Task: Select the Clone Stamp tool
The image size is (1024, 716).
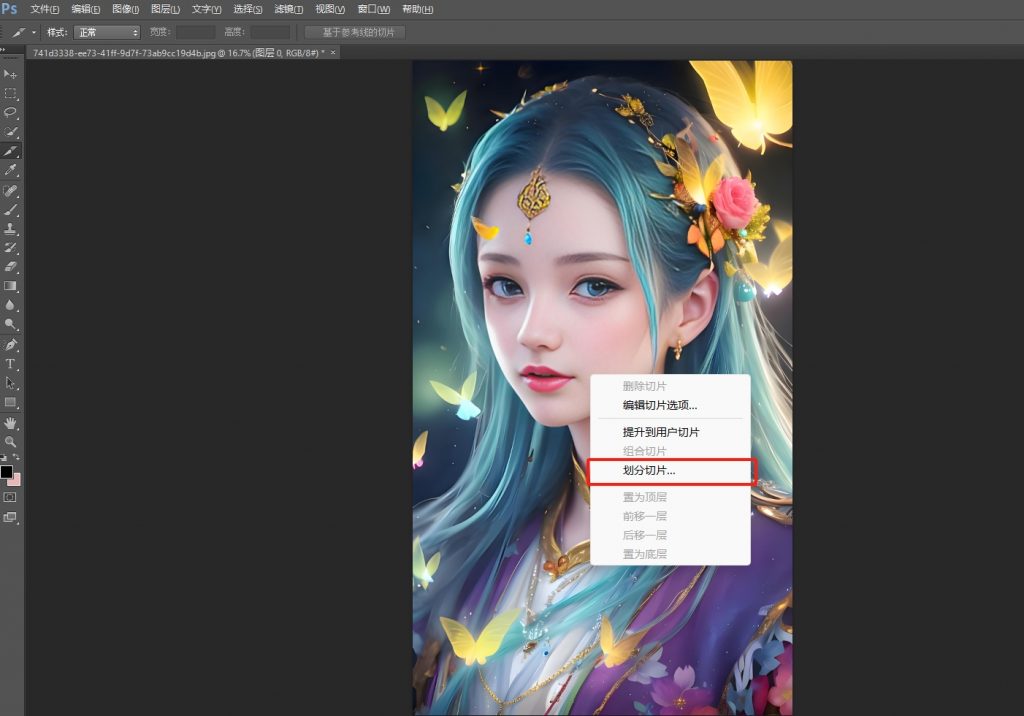Action: [10, 229]
